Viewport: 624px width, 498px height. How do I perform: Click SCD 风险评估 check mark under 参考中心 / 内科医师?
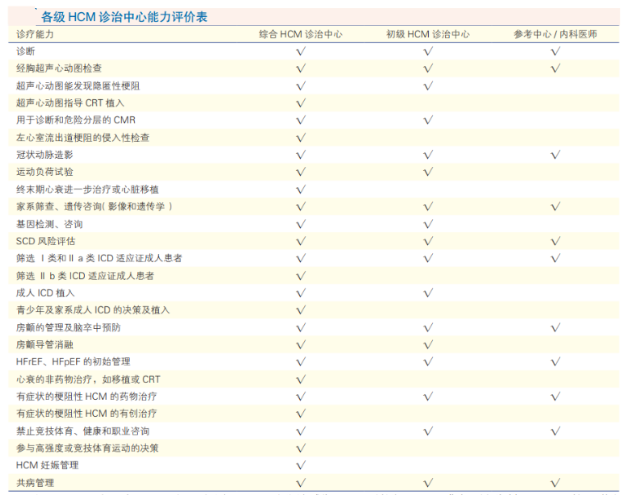click(556, 241)
